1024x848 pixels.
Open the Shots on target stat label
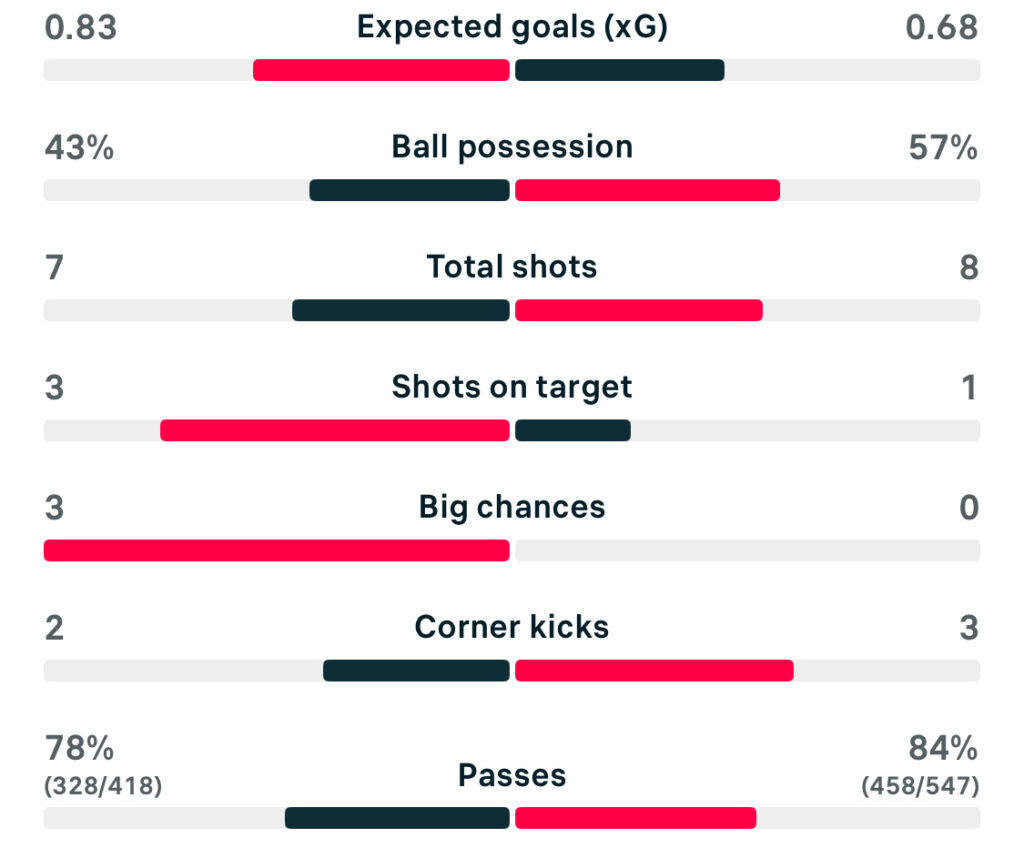512,387
